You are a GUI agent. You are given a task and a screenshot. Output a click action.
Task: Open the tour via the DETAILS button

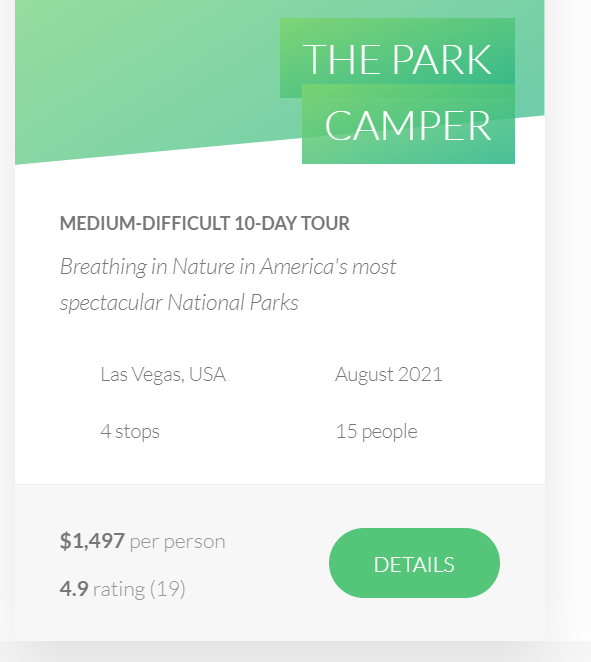[x=414, y=563]
